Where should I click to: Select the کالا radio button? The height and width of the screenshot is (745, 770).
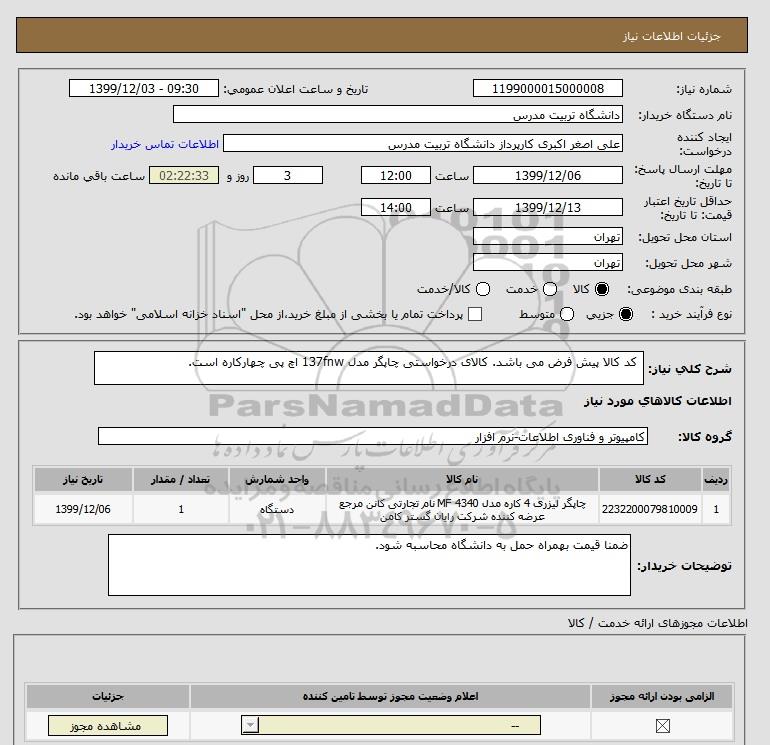pyautogui.click(x=602, y=289)
